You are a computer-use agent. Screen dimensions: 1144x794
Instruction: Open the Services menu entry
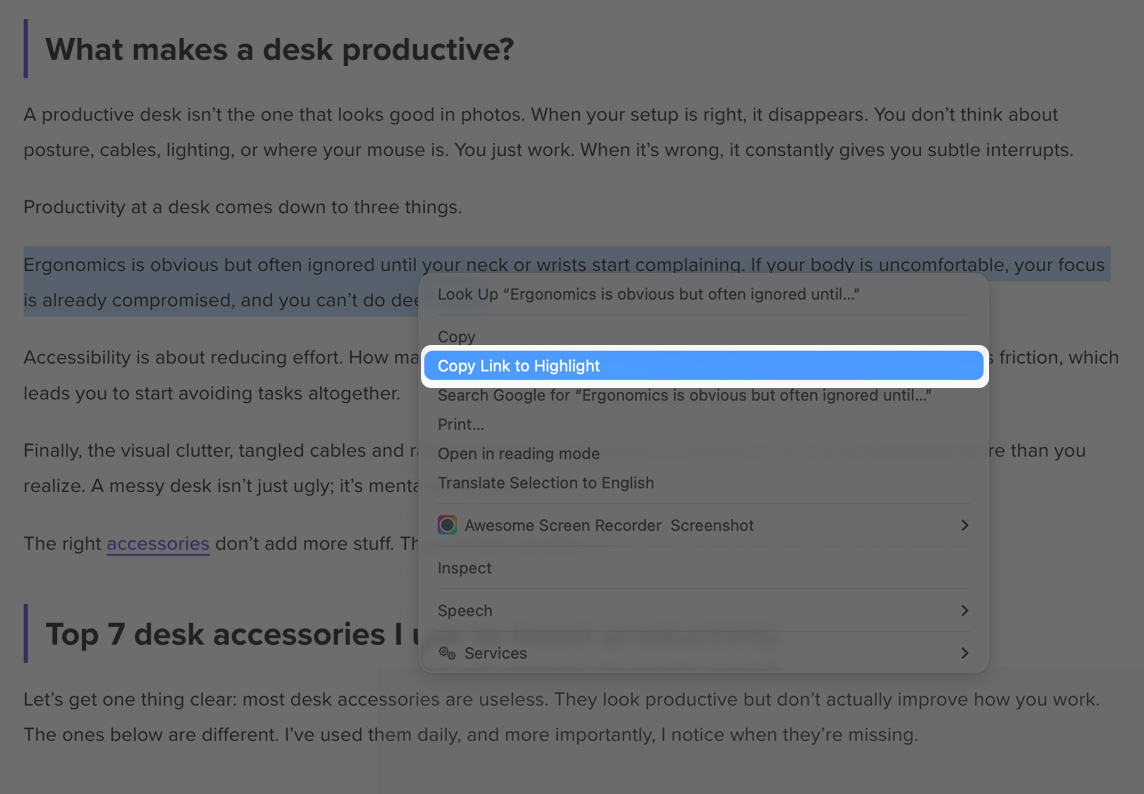point(703,653)
